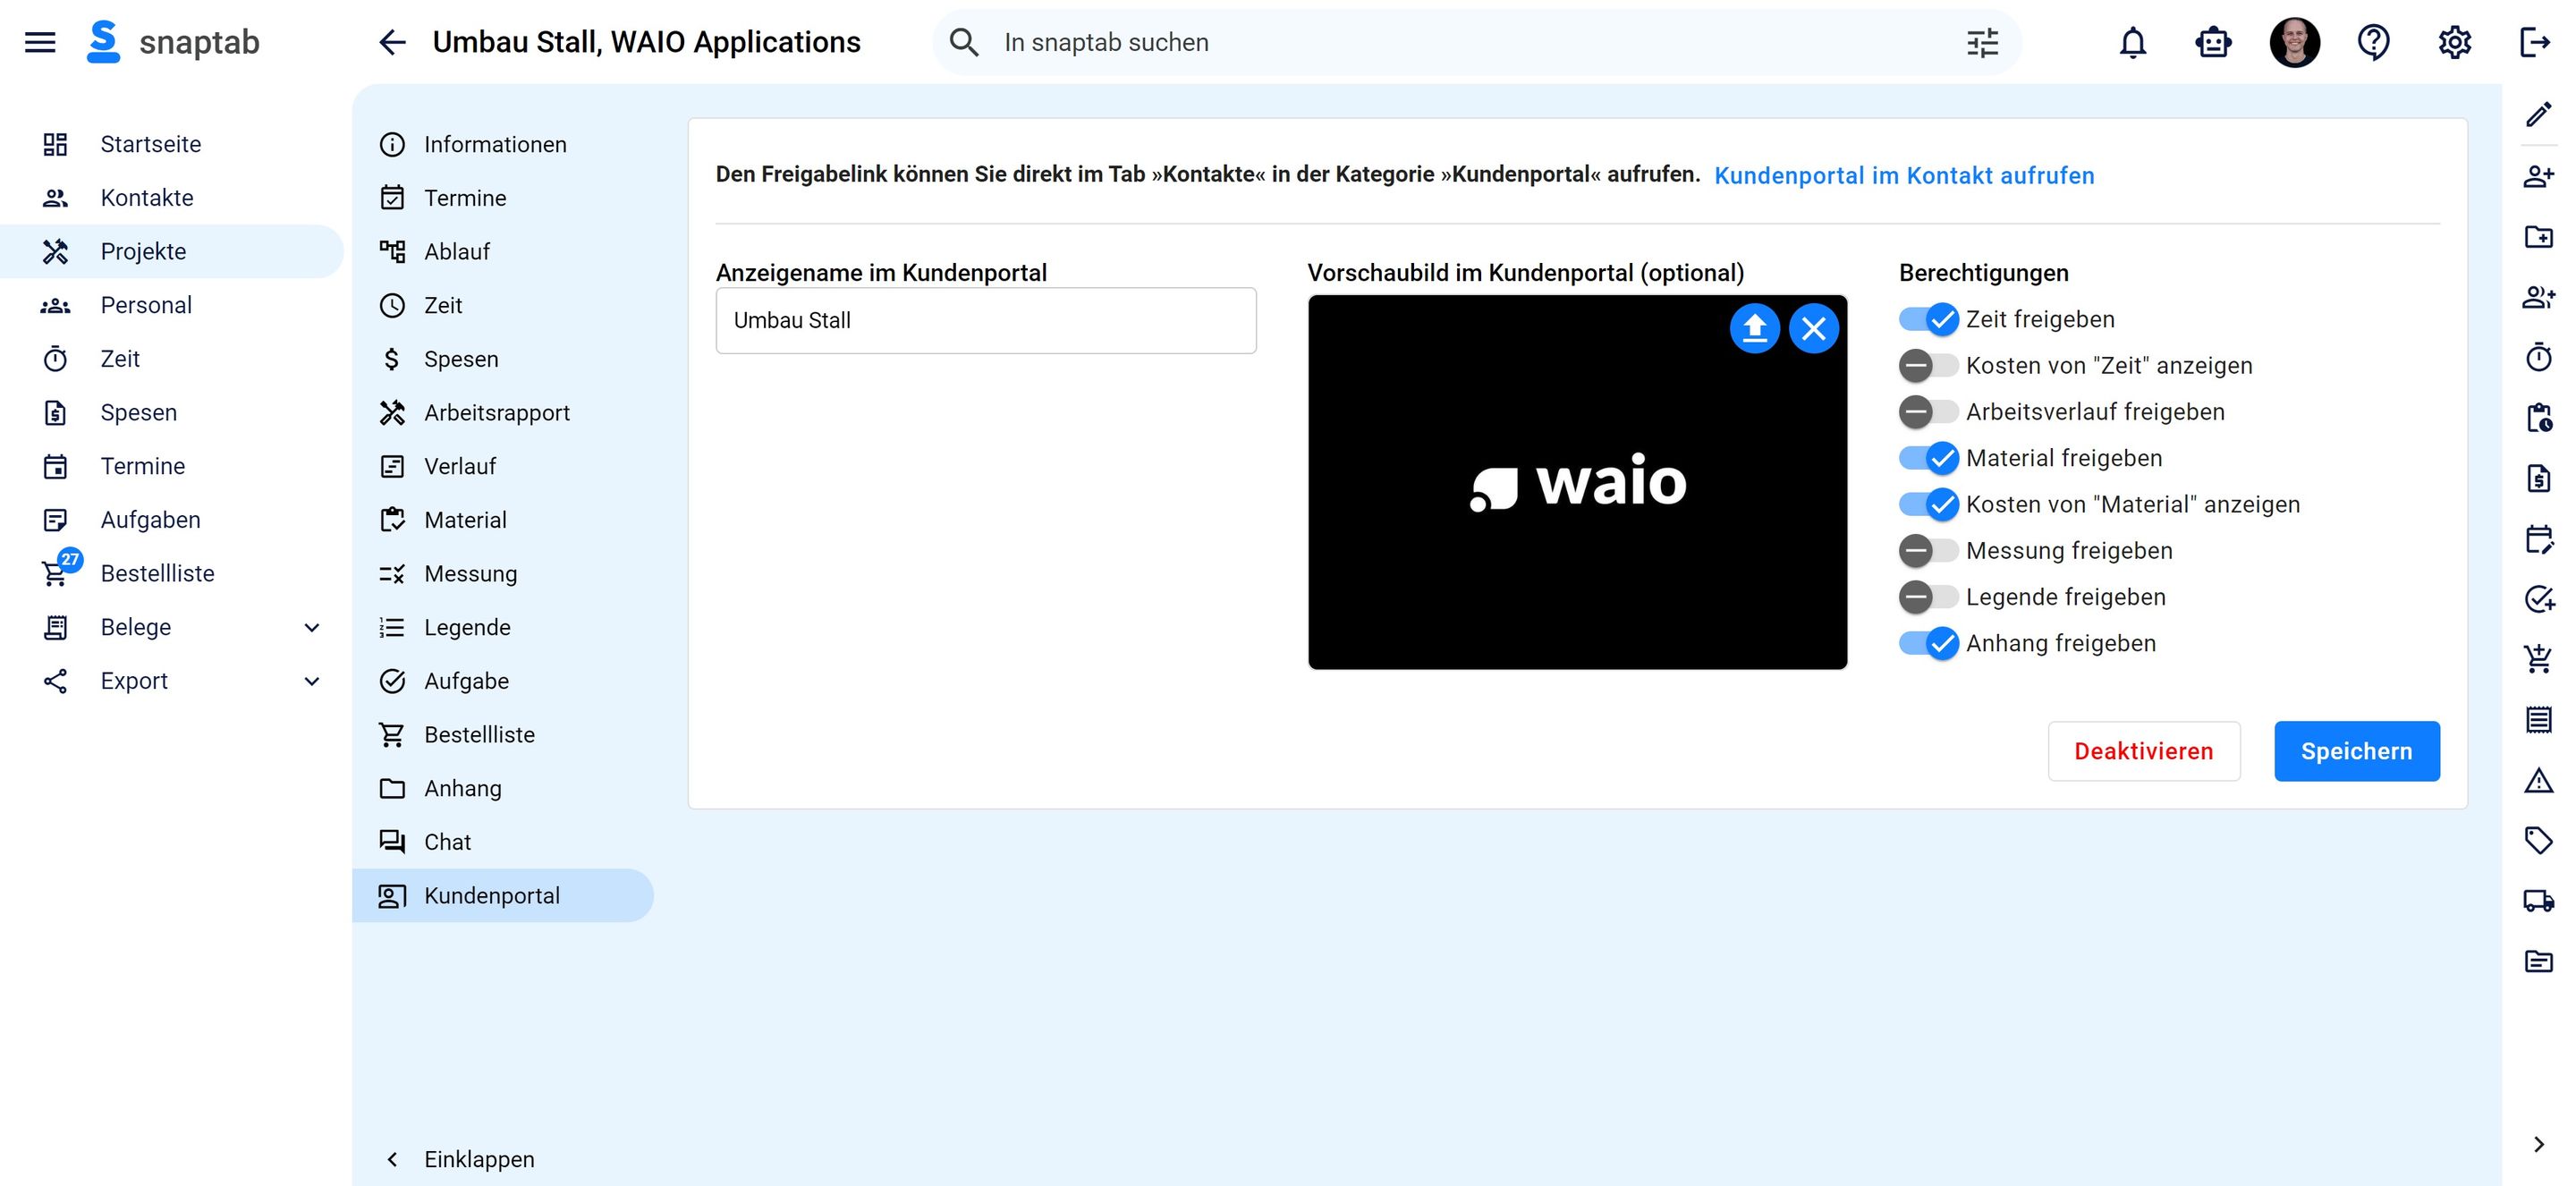Screen dimensions: 2576x1186
Task: Select the Arbeitsrapport section icon
Action: (391, 412)
